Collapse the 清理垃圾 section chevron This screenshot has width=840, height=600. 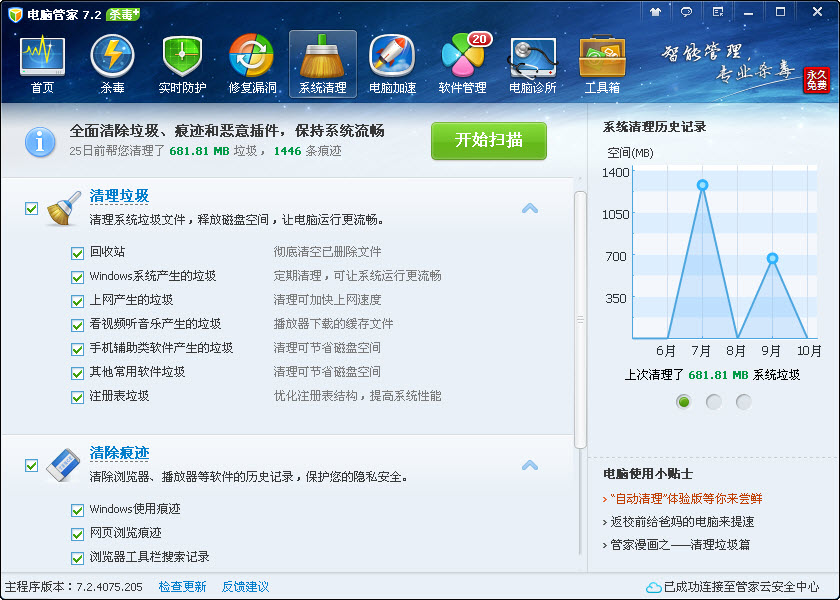click(530, 208)
